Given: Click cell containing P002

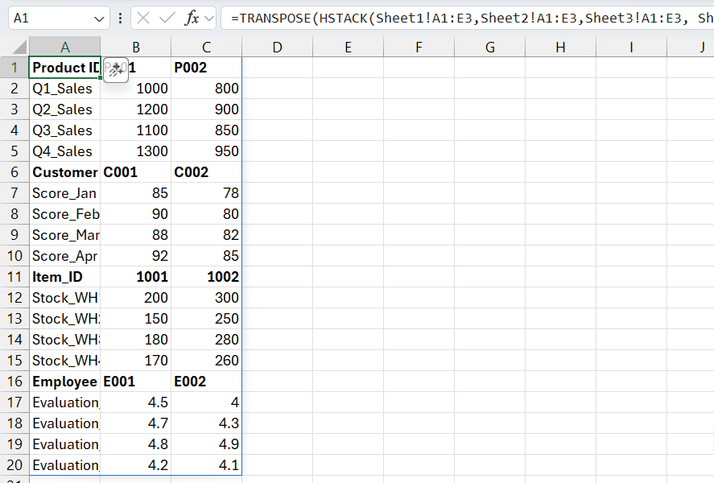Looking at the screenshot, I should click(206, 67).
